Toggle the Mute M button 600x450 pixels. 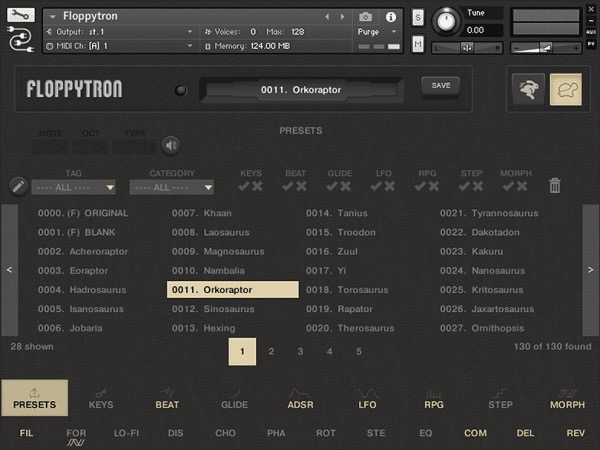418,45
